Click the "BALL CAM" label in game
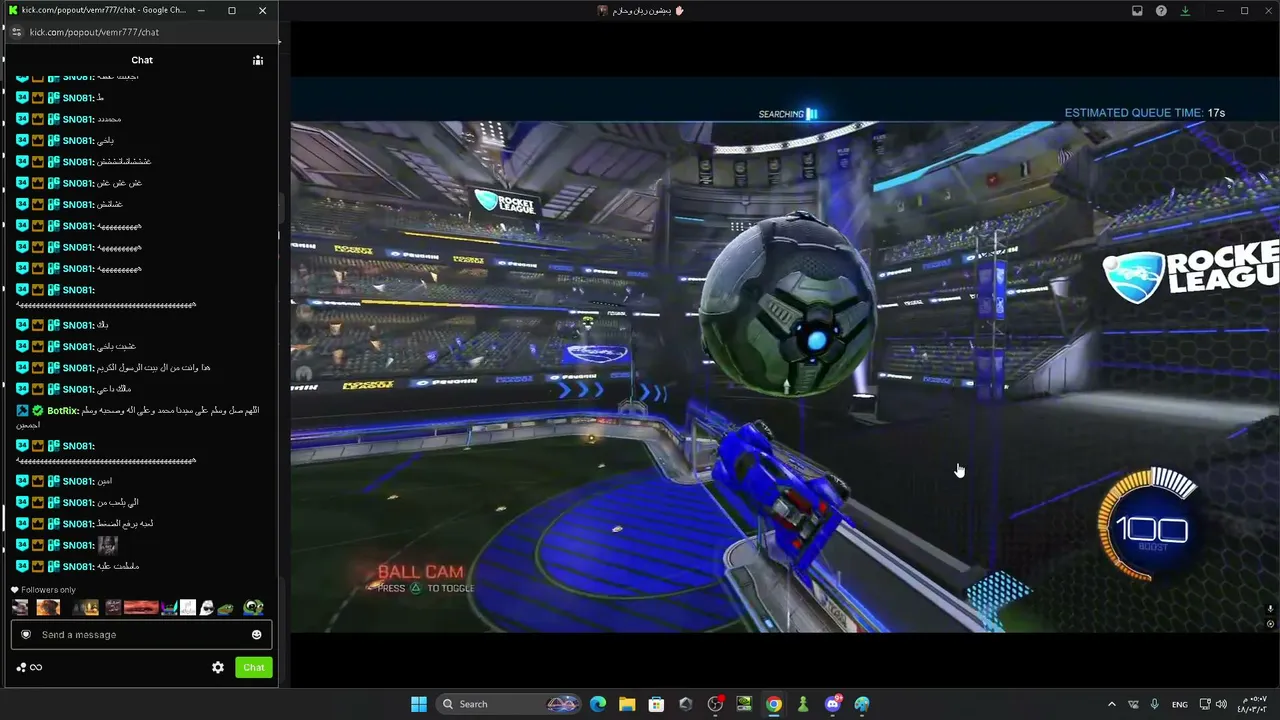This screenshot has width=1280, height=720. [x=421, y=572]
